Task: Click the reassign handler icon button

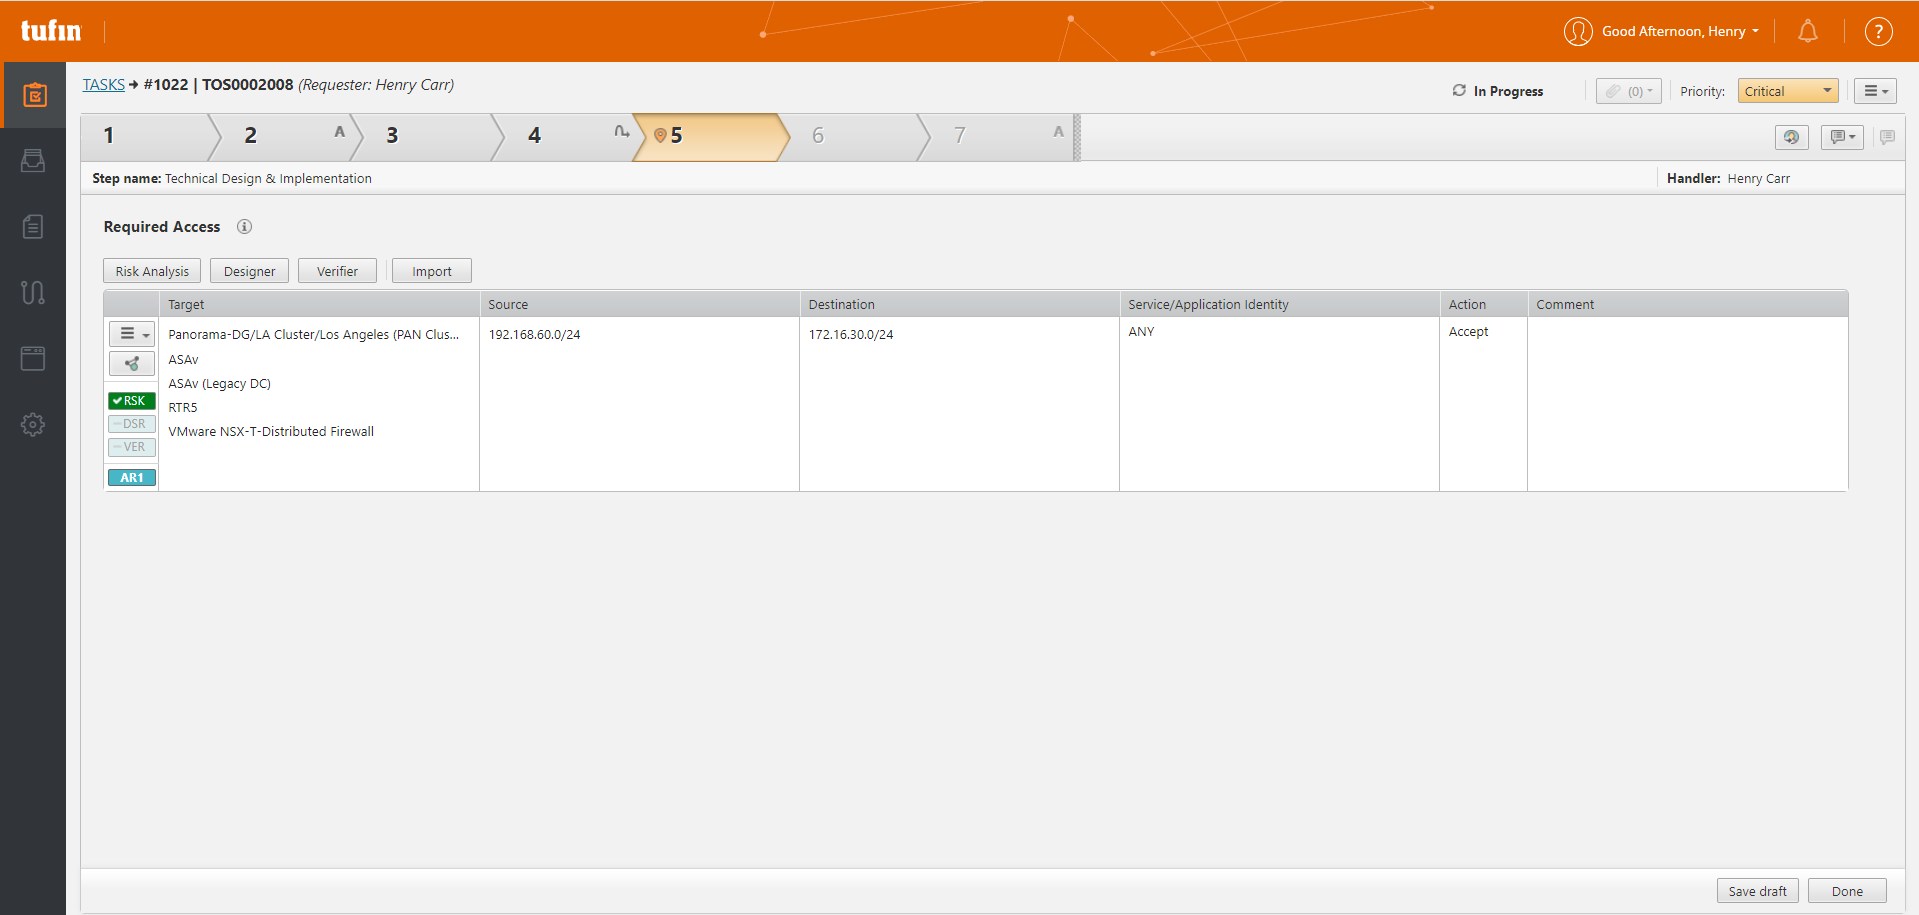Action: 1791,137
